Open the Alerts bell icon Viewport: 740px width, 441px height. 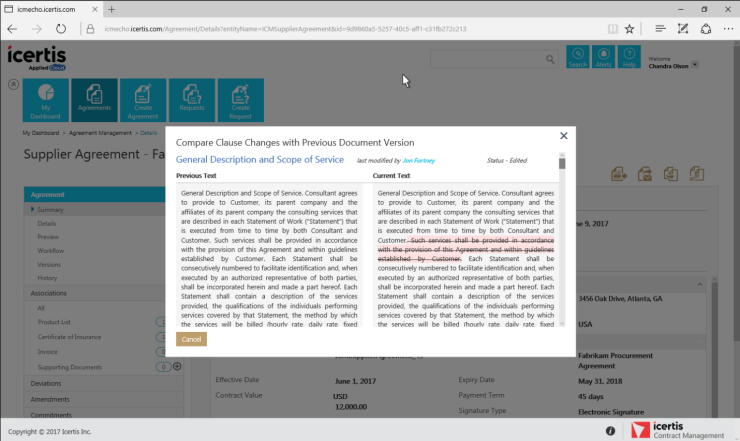tap(604, 57)
